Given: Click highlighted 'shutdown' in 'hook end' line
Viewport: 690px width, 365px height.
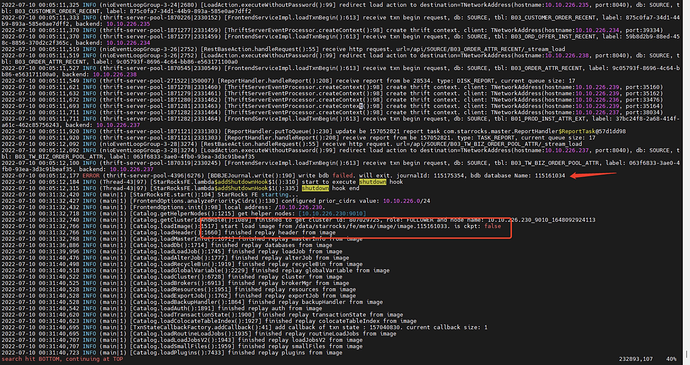Looking at the screenshot, I should pos(315,188).
